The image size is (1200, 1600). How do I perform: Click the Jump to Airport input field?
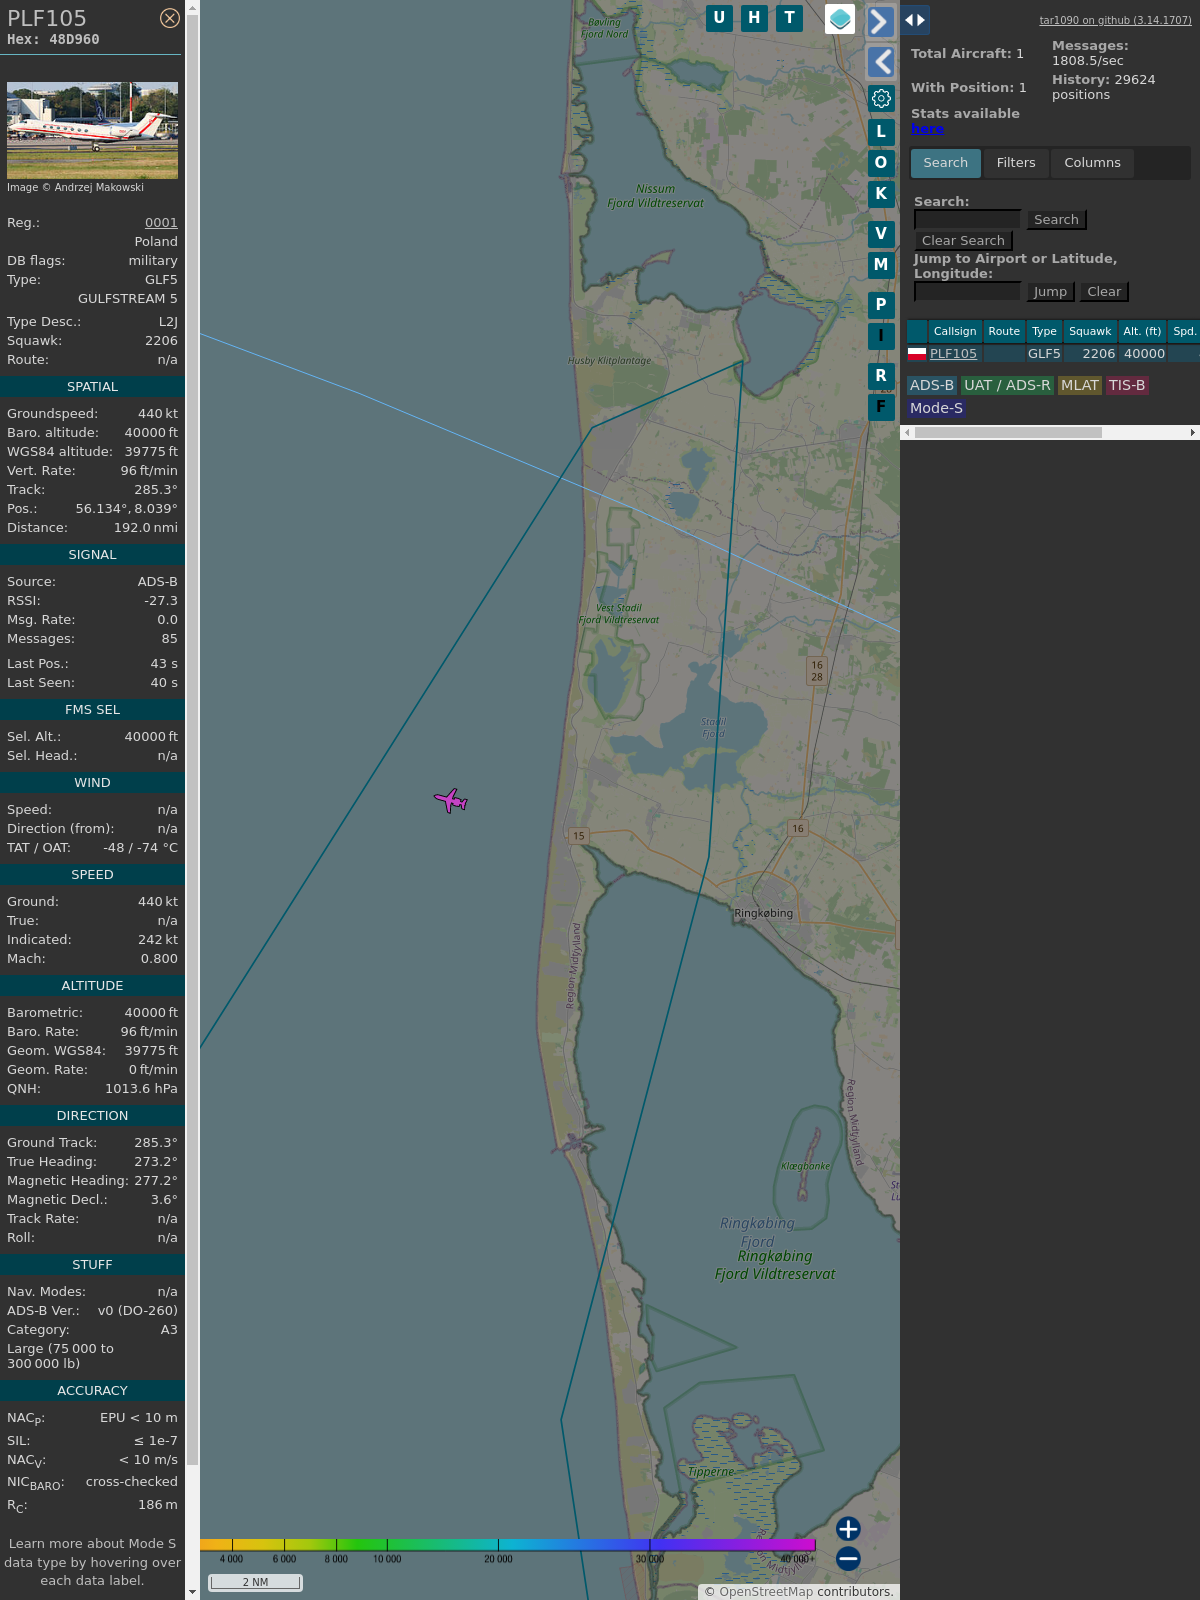click(x=967, y=292)
